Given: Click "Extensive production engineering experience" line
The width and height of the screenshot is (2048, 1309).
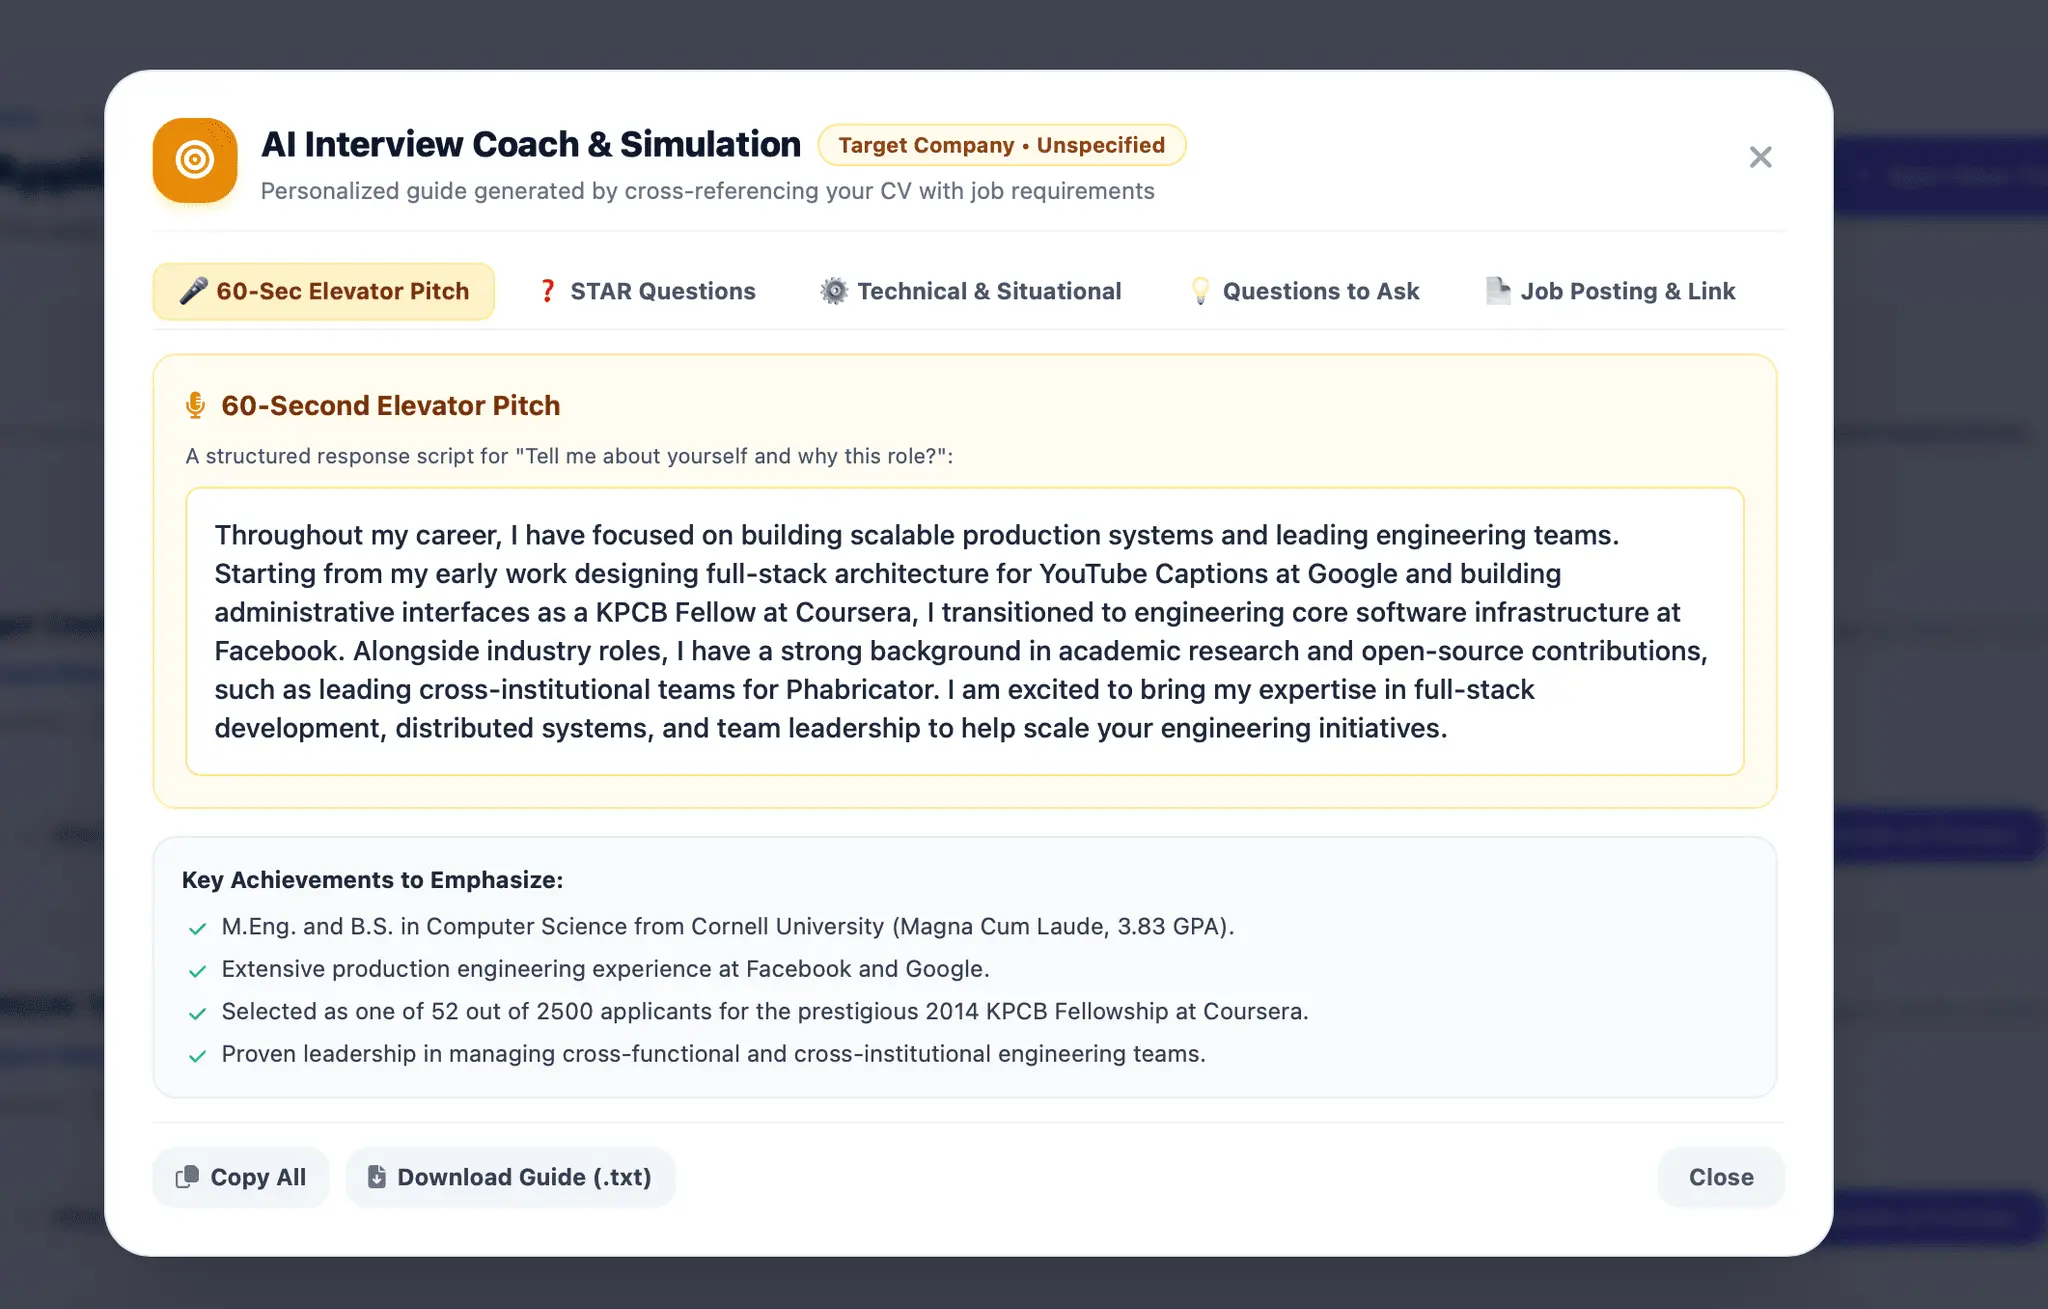Looking at the screenshot, I should (605, 969).
